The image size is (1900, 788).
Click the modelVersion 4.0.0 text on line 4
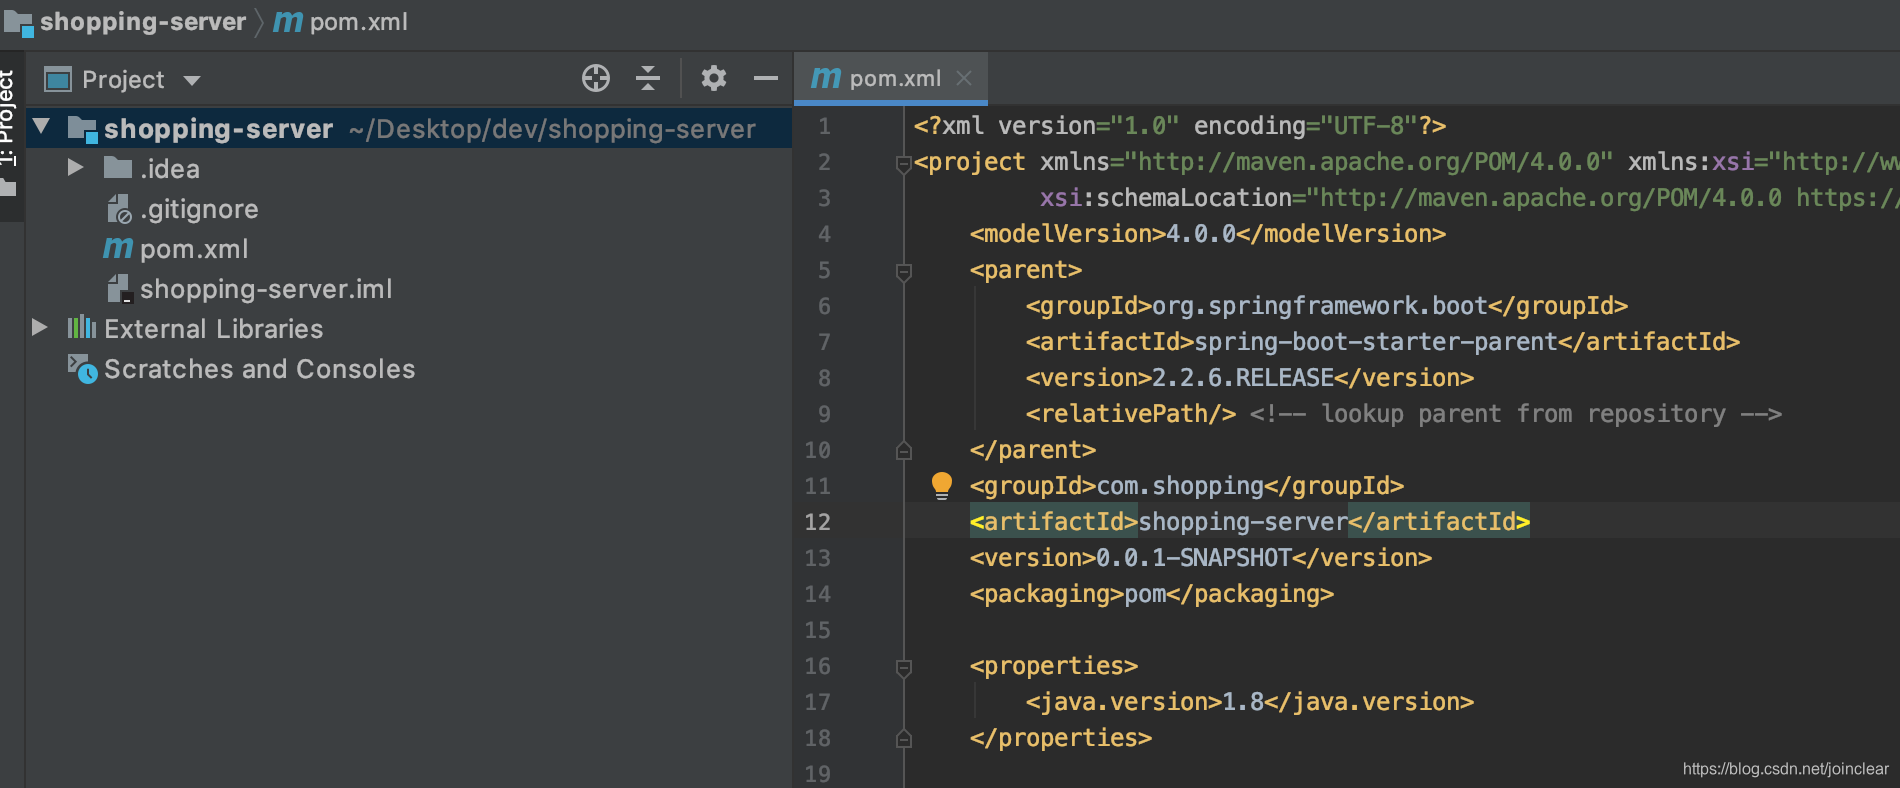[x=1201, y=234]
